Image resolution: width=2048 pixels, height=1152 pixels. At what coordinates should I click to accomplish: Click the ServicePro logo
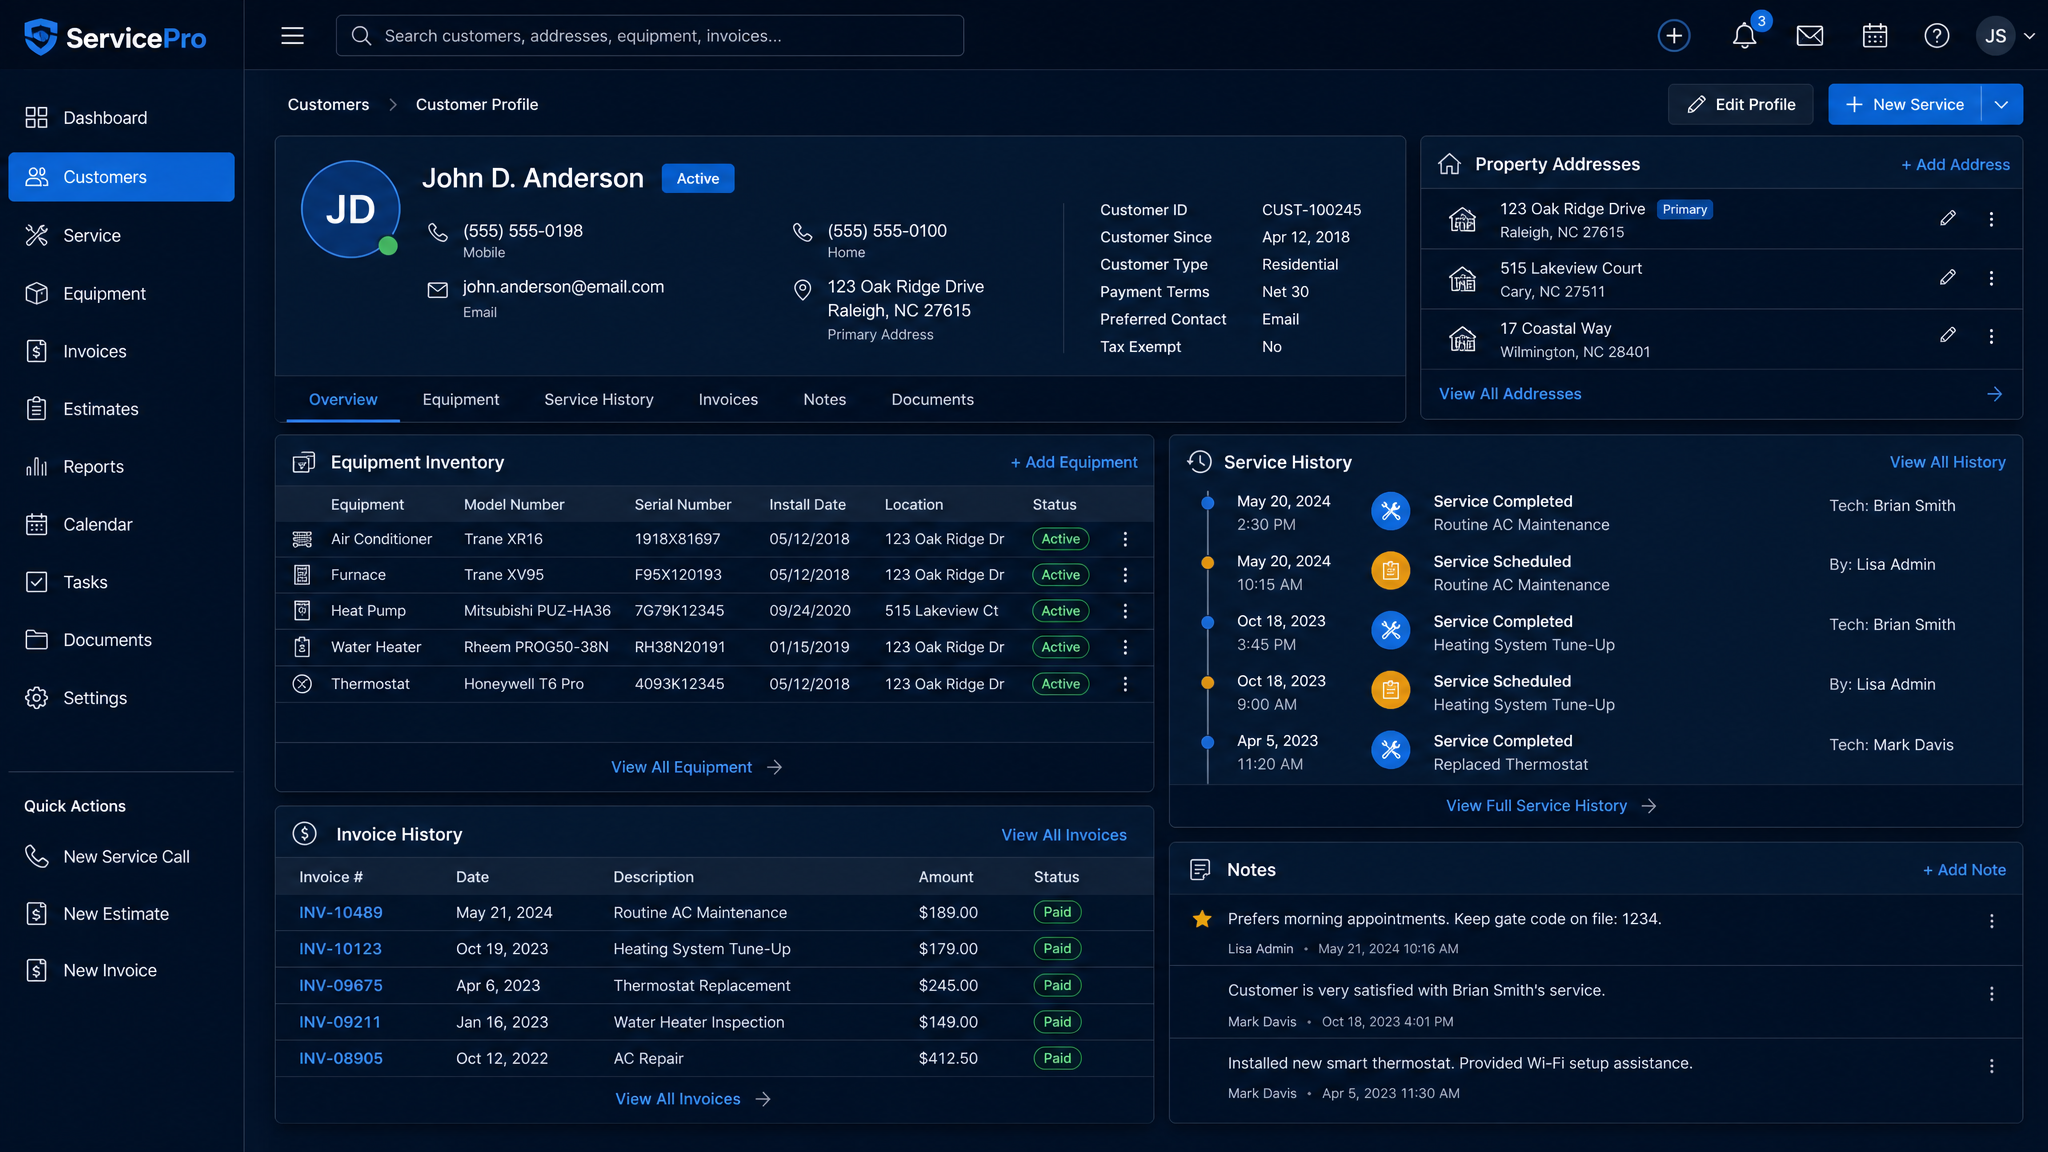115,37
